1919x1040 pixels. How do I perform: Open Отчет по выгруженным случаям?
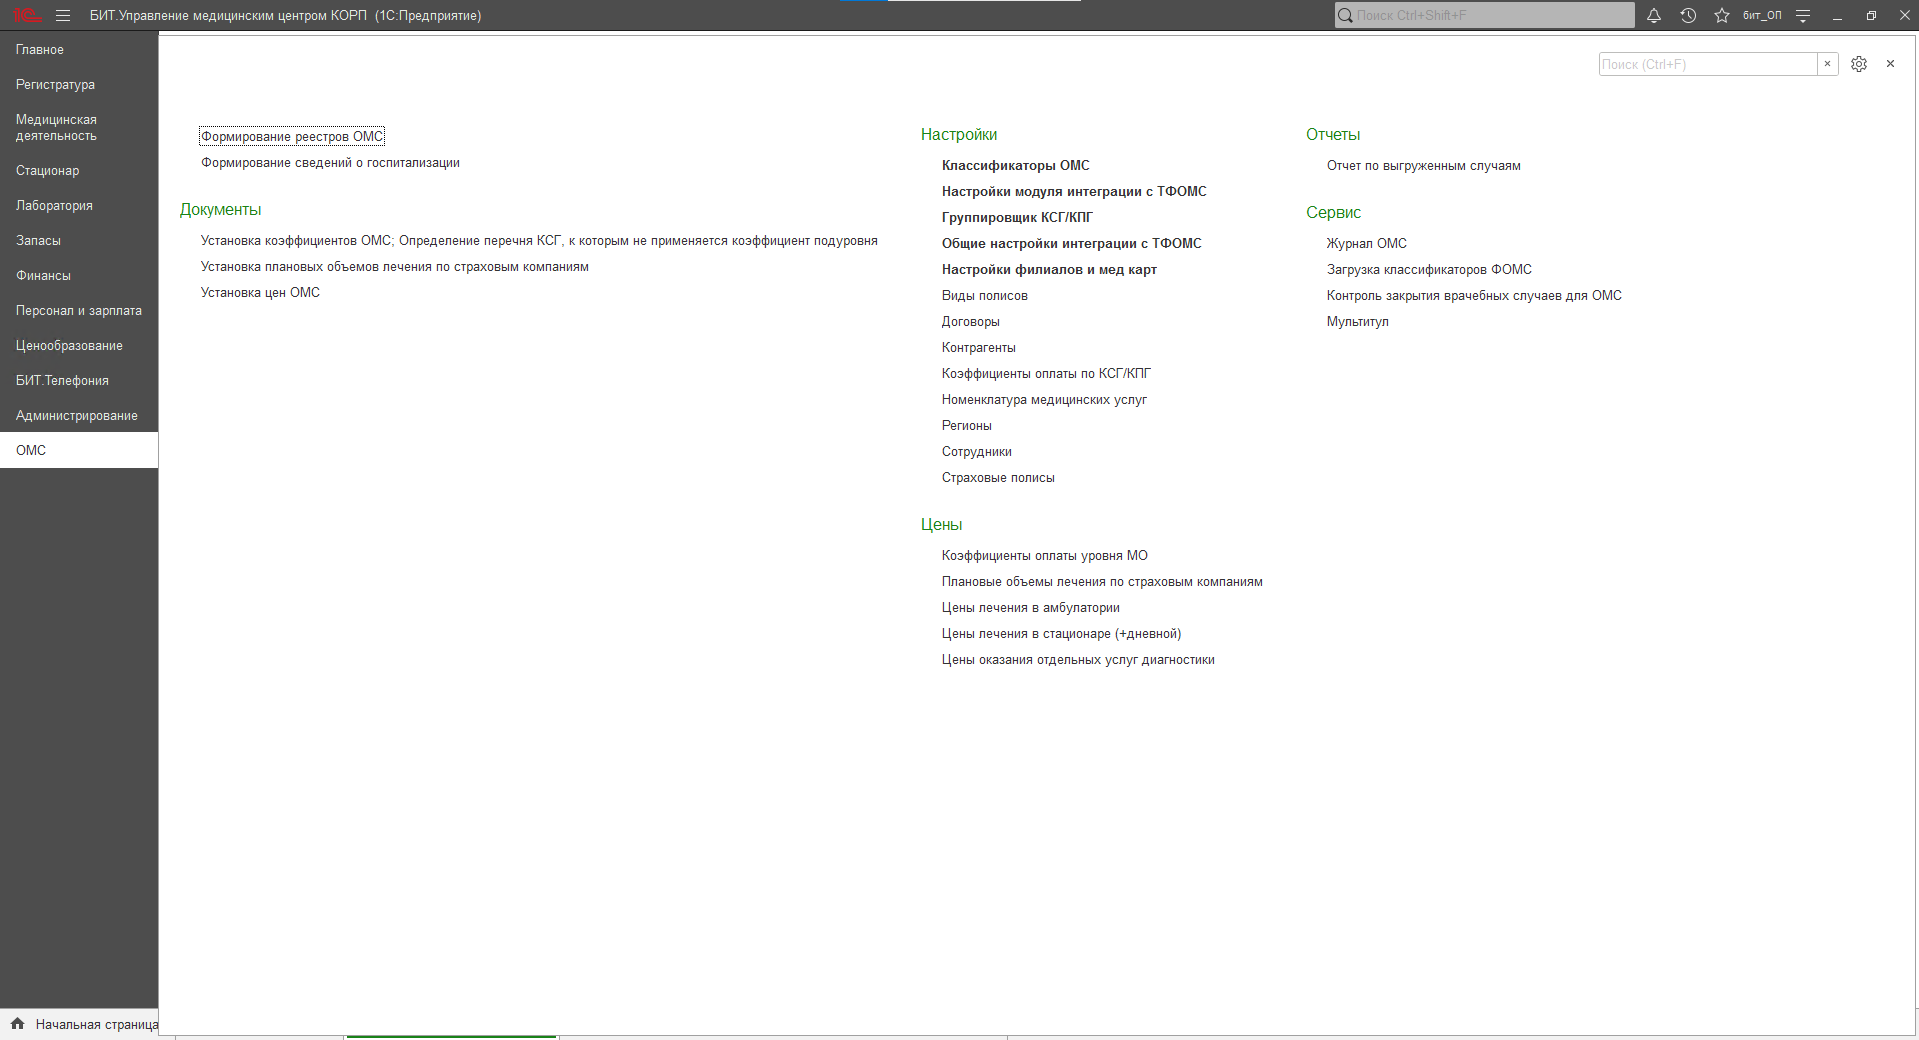pyautogui.click(x=1423, y=165)
